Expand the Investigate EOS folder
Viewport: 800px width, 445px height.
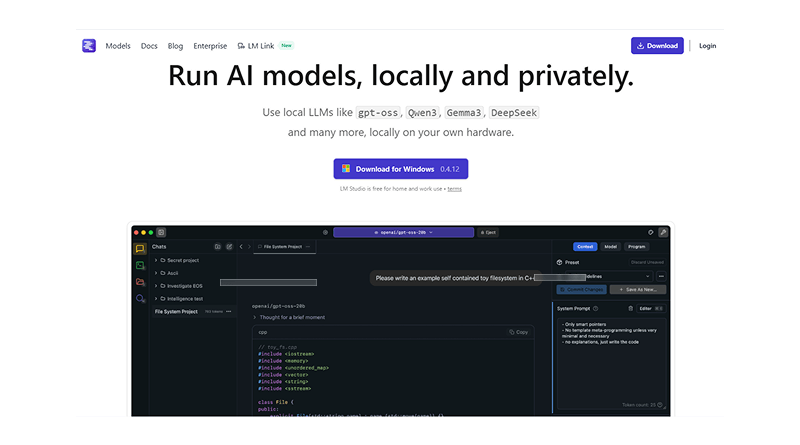point(156,286)
